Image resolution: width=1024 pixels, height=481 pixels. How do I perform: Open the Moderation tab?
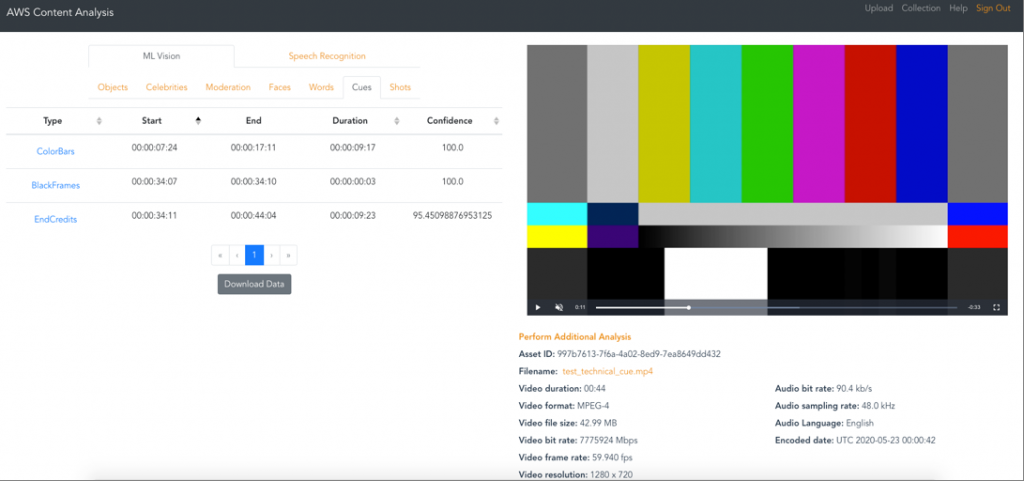[x=228, y=87]
